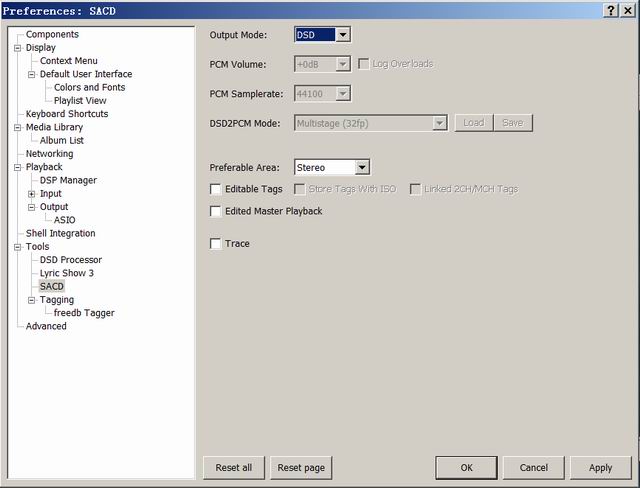Collapse the Tools tree node
Viewport: 640px width, 488px height.
point(17,247)
